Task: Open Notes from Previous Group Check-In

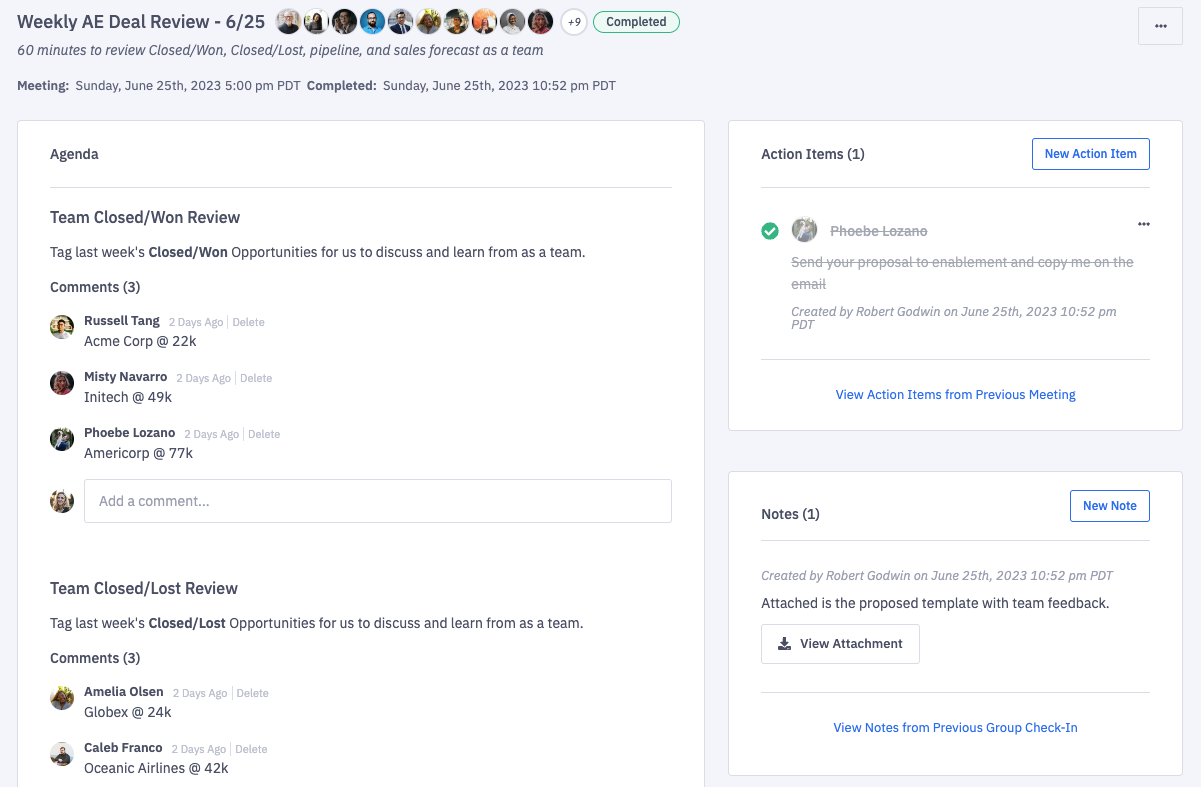Action: click(955, 727)
